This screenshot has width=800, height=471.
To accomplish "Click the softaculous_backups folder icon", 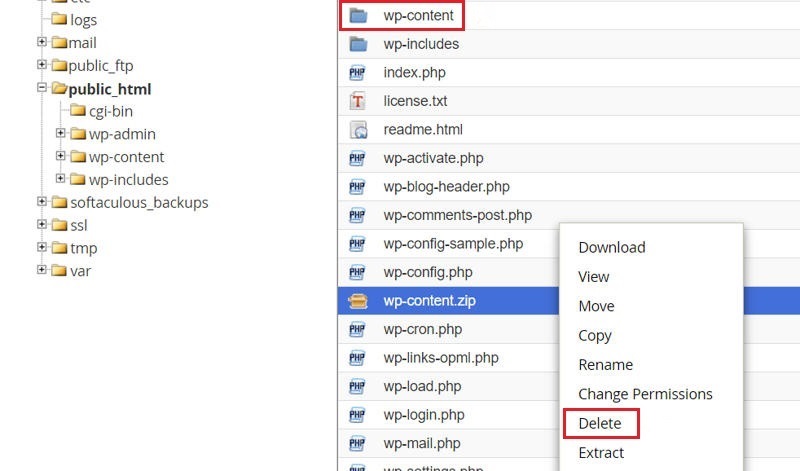I will click(x=59, y=202).
